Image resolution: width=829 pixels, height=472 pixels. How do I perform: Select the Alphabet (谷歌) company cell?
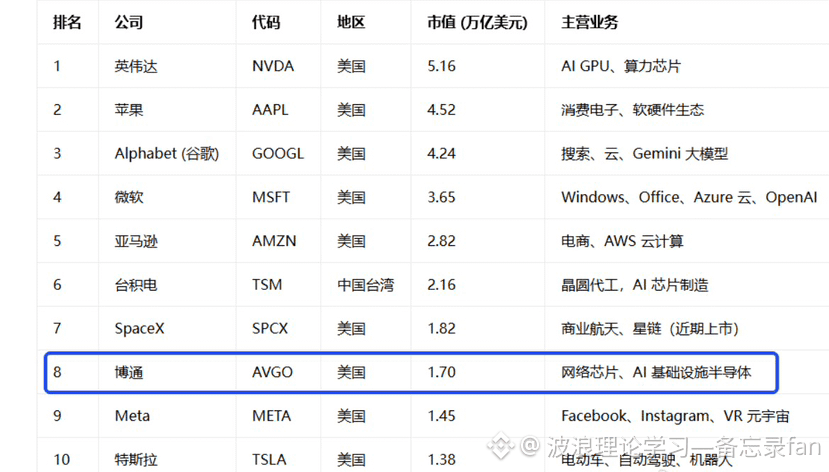pos(167,154)
